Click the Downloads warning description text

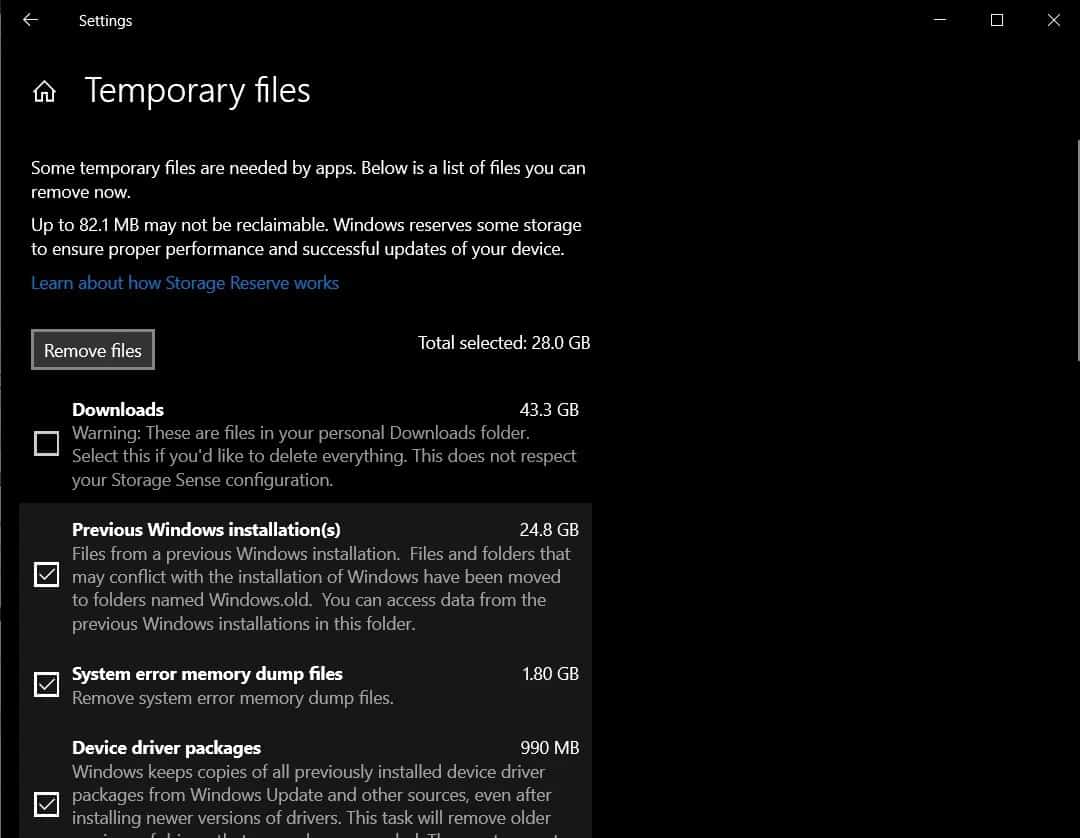(324, 456)
